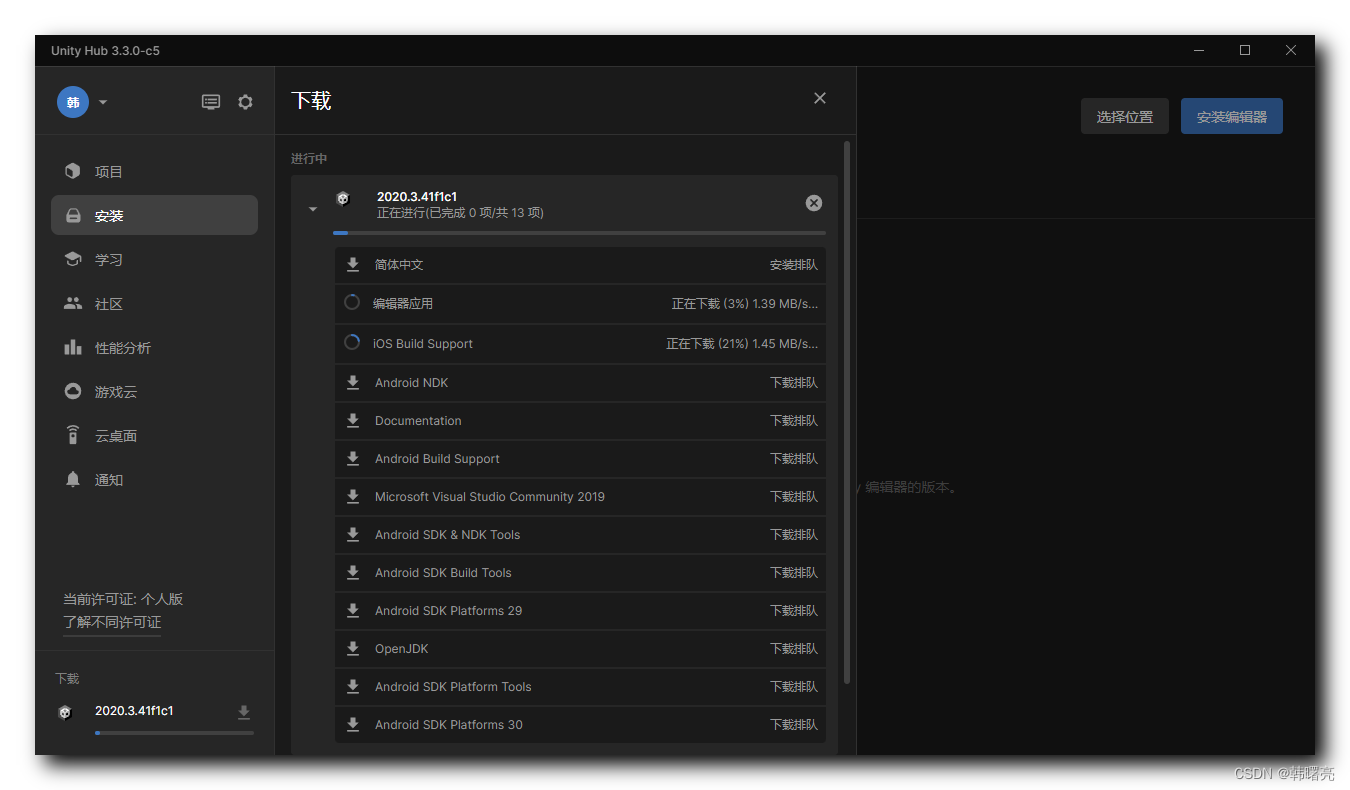The height and width of the screenshot is (790, 1350).
Task: Click download icon for Android SDK Platform Tools
Action: coord(353,687)
